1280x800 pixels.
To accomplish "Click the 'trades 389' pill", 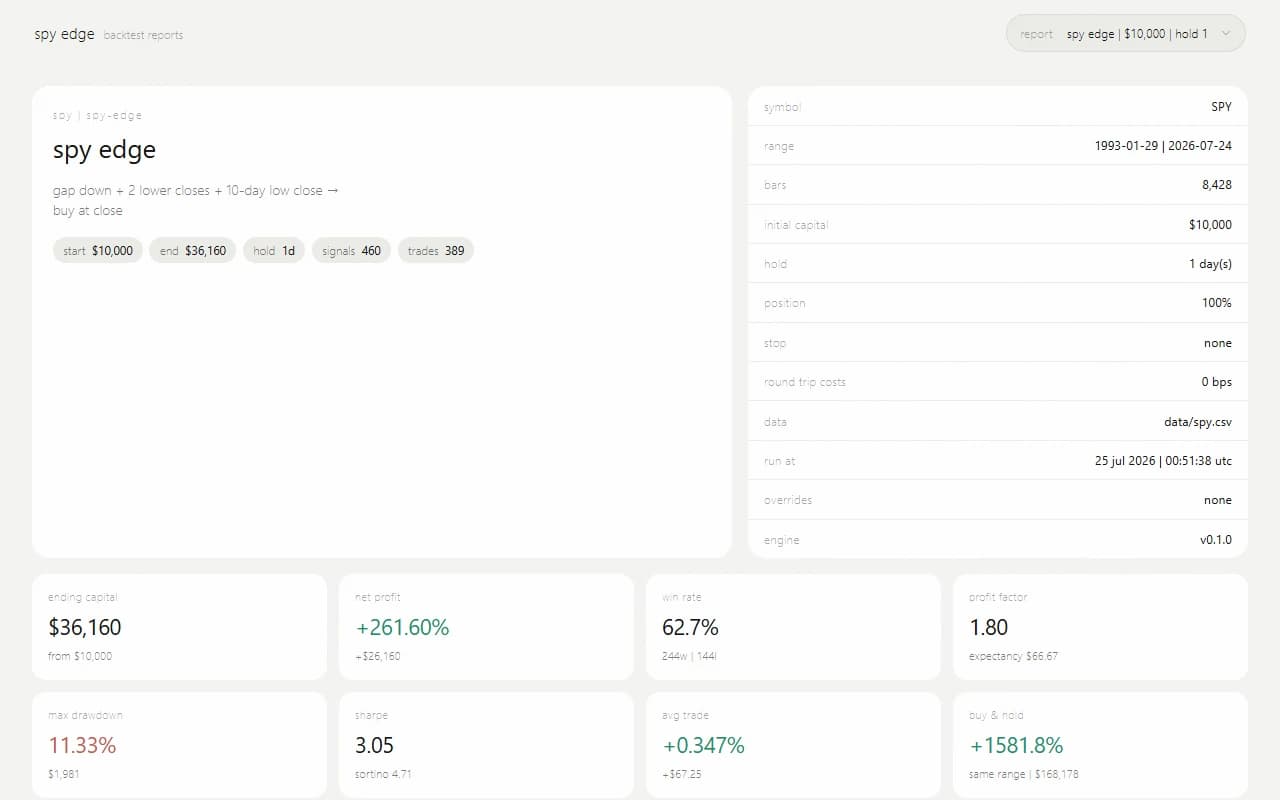I will [x=436, y=250].
